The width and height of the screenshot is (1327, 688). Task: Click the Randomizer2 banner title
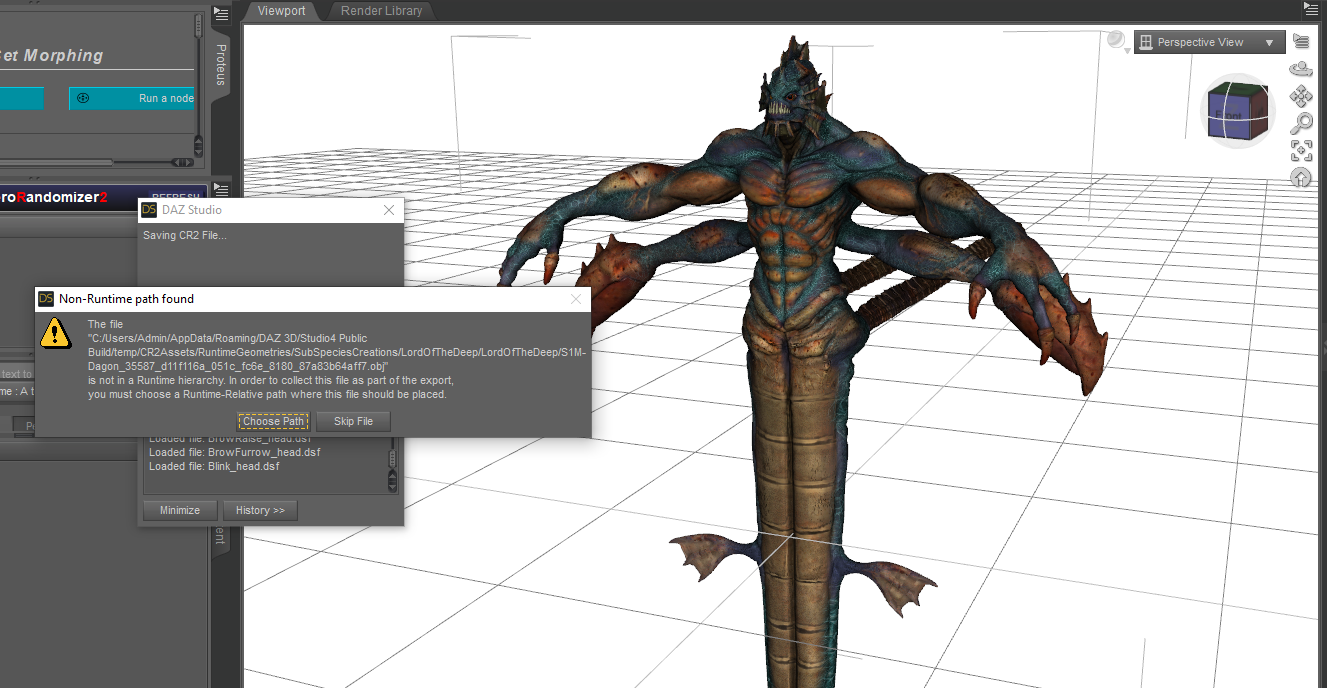click(x=54, y=198)
